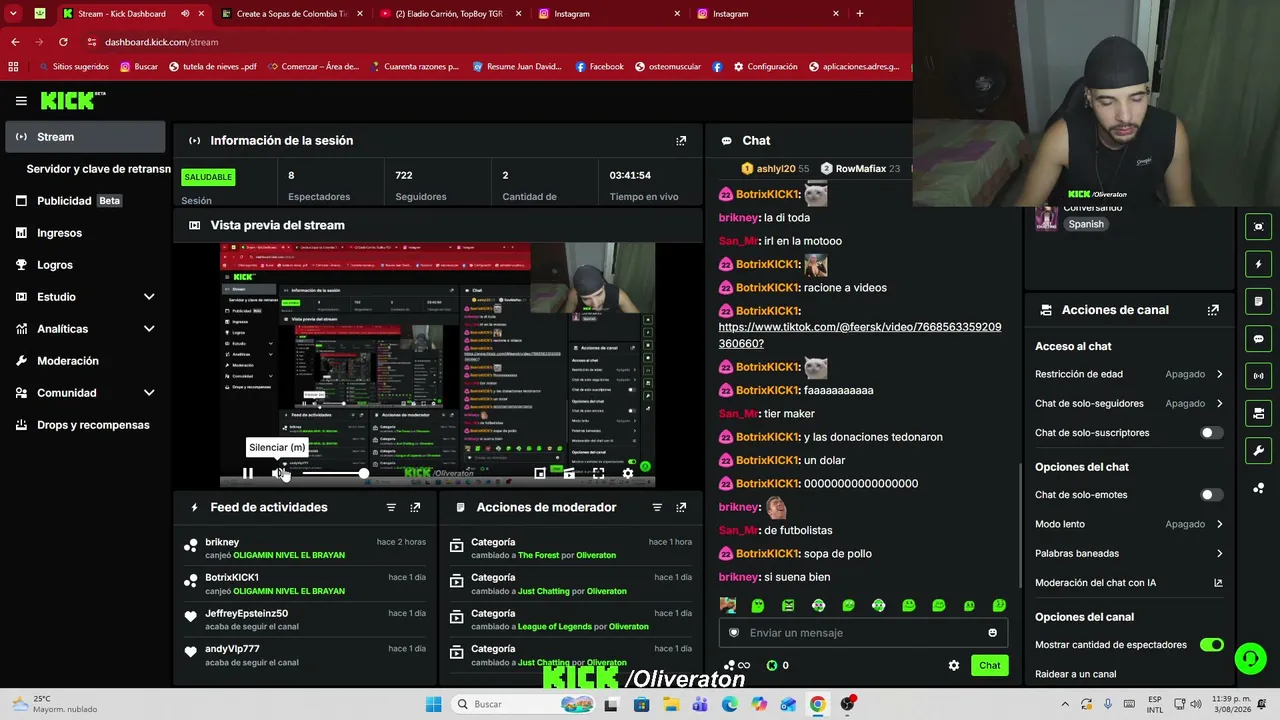Open Moderación in the sidebar

point(85,361)
